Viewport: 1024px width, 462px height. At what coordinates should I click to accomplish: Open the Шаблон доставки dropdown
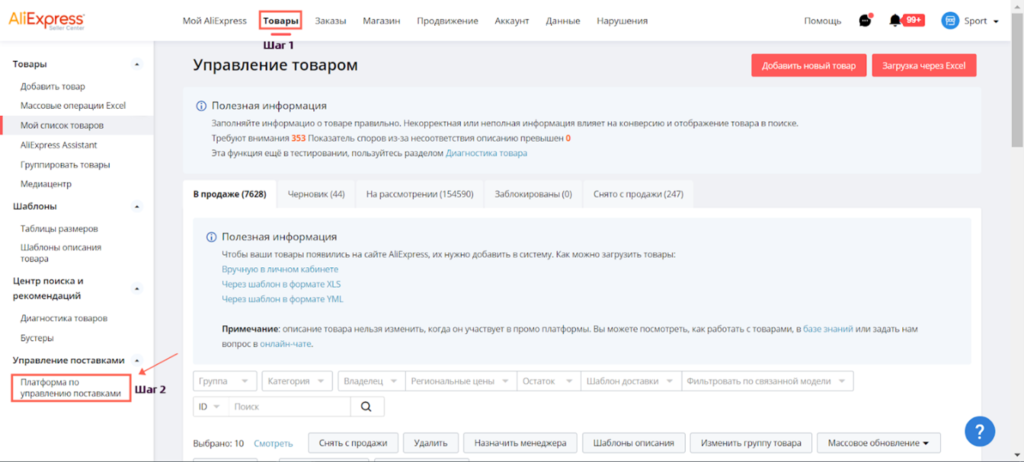pyautogui.click(x=630, y=382)
